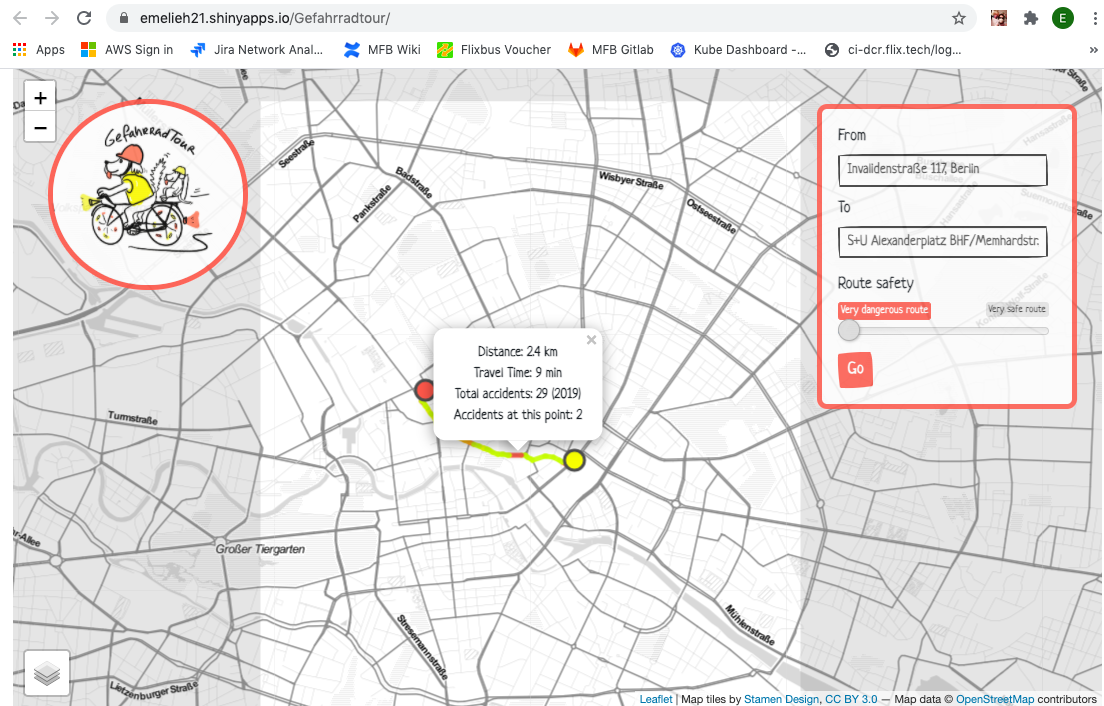Viewport: 1104px width, 706px height.
Task: Click the GefahrradTour logo
Action: pyautogui.click(x=148, y=194)
